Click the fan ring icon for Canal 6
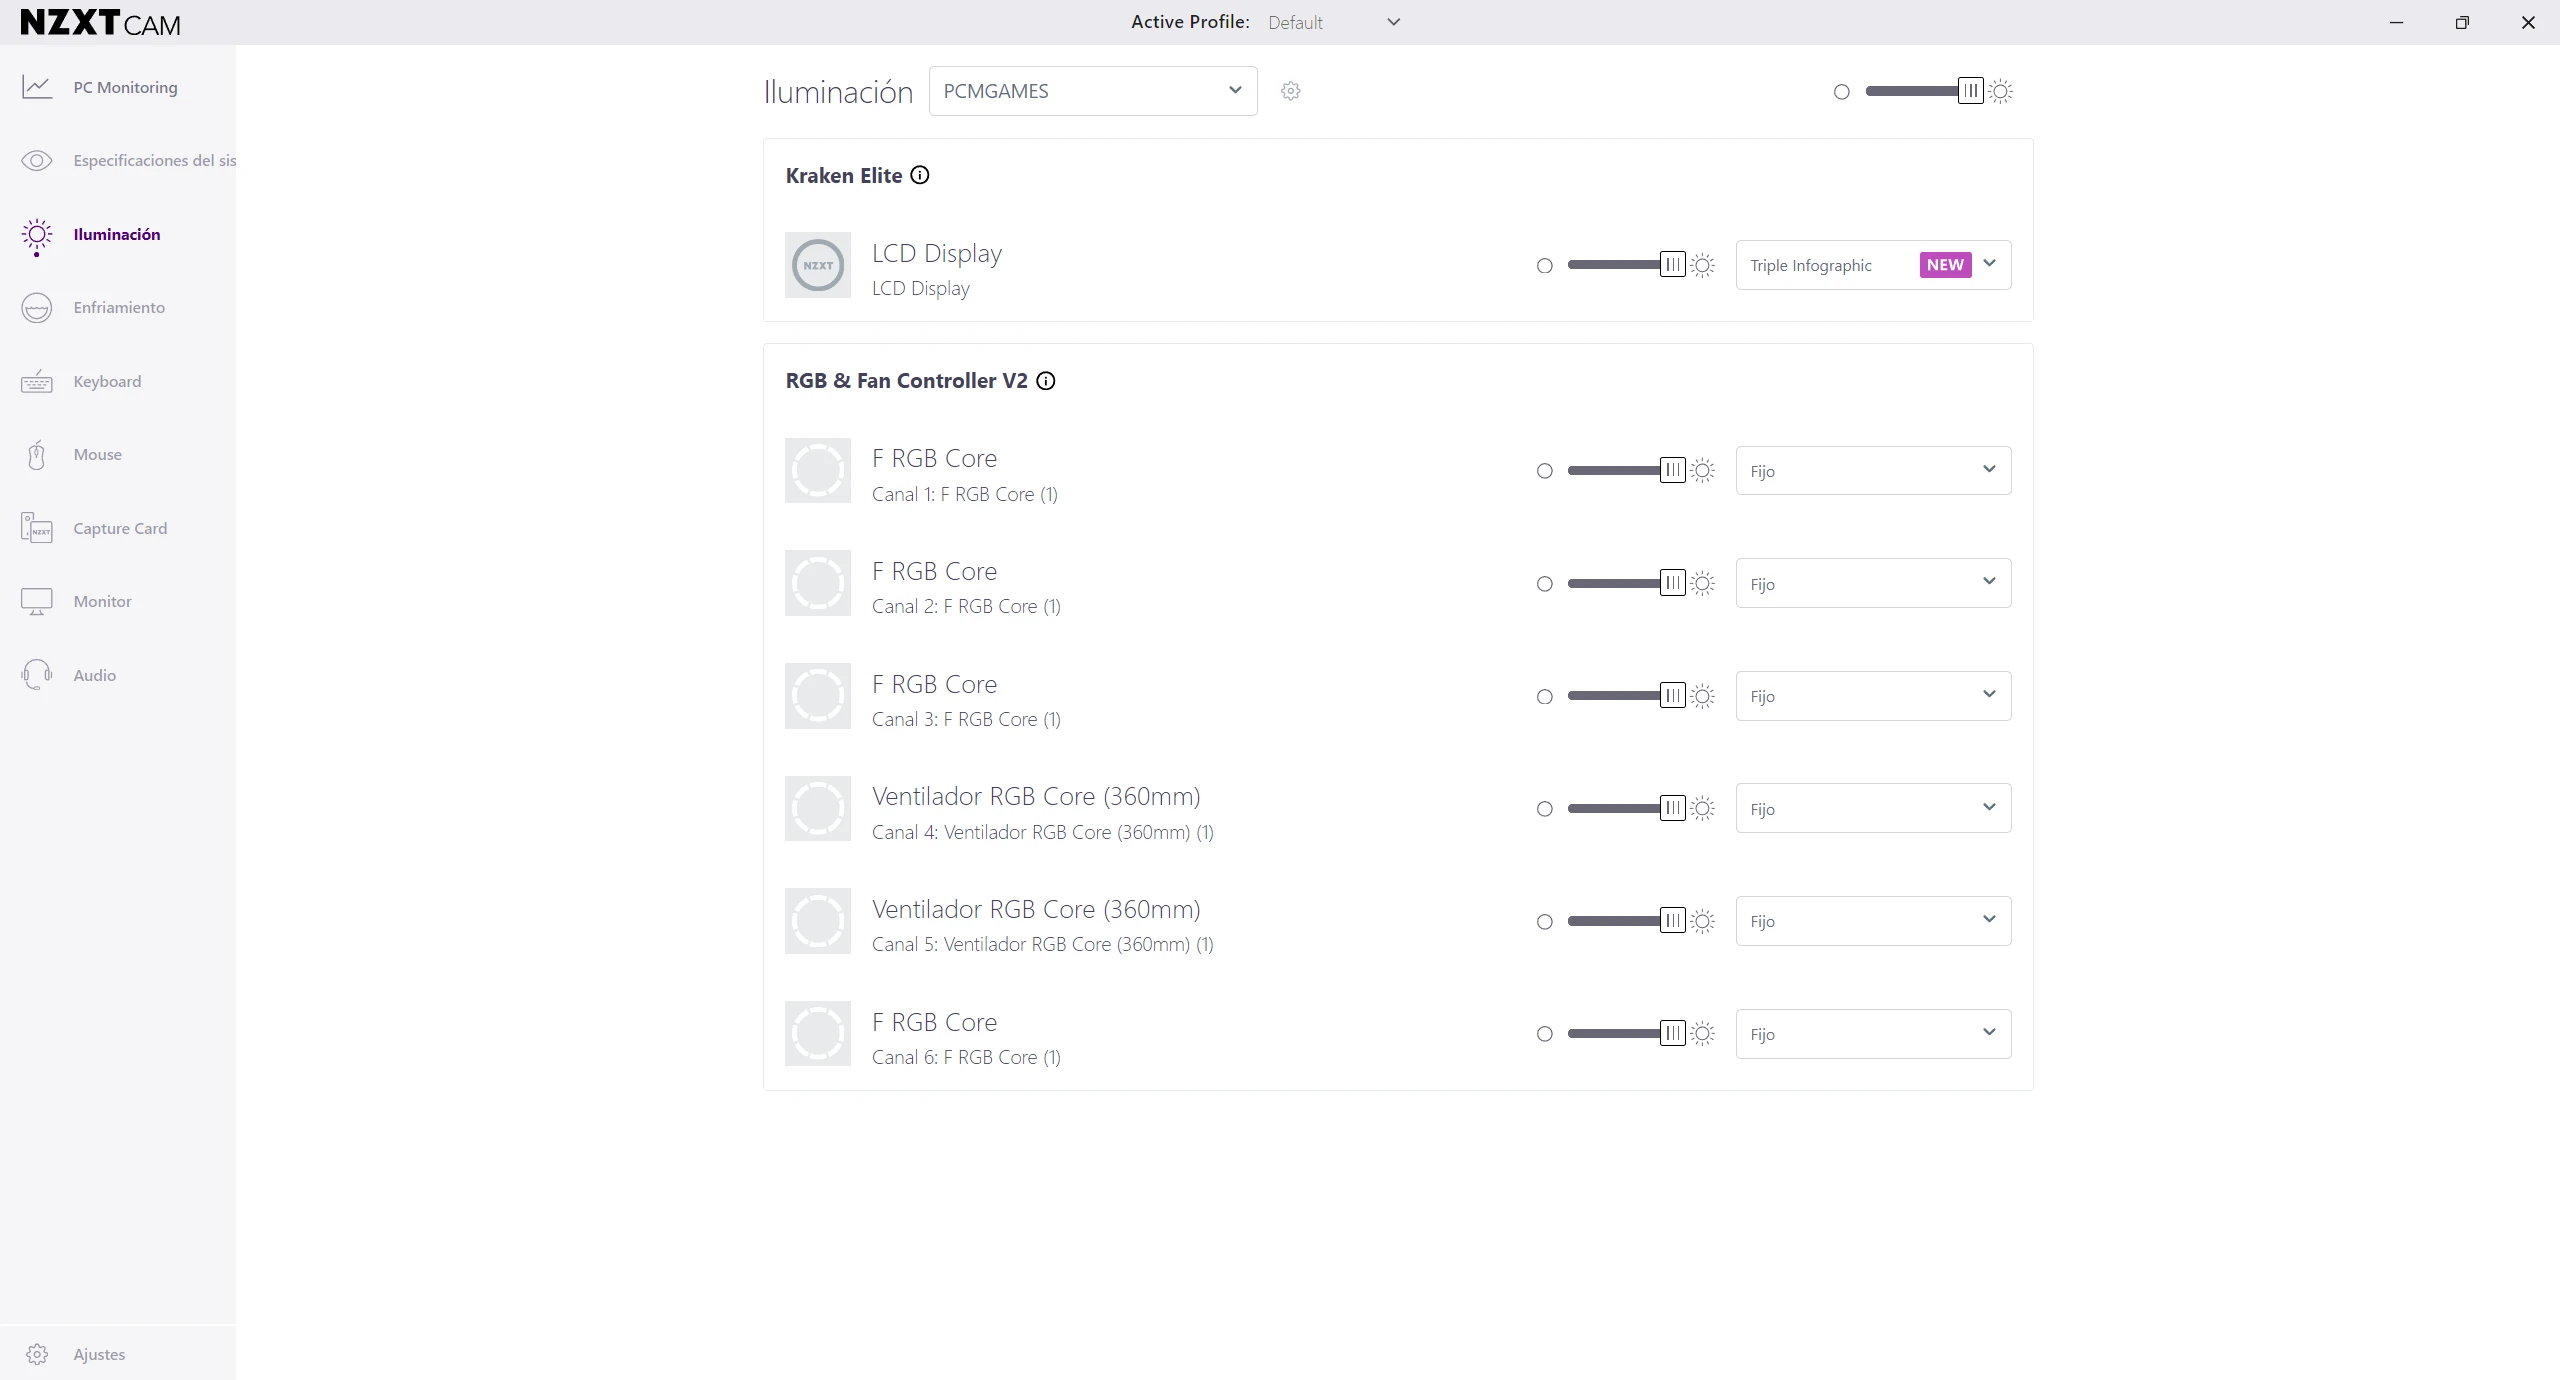 [818, 1034]
